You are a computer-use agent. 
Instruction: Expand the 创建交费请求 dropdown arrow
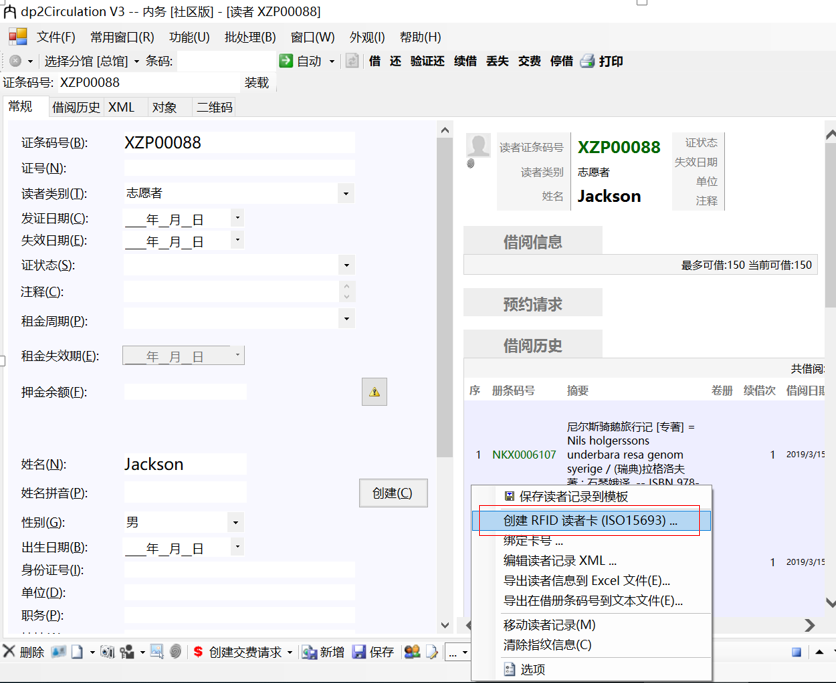click(290, 652)
